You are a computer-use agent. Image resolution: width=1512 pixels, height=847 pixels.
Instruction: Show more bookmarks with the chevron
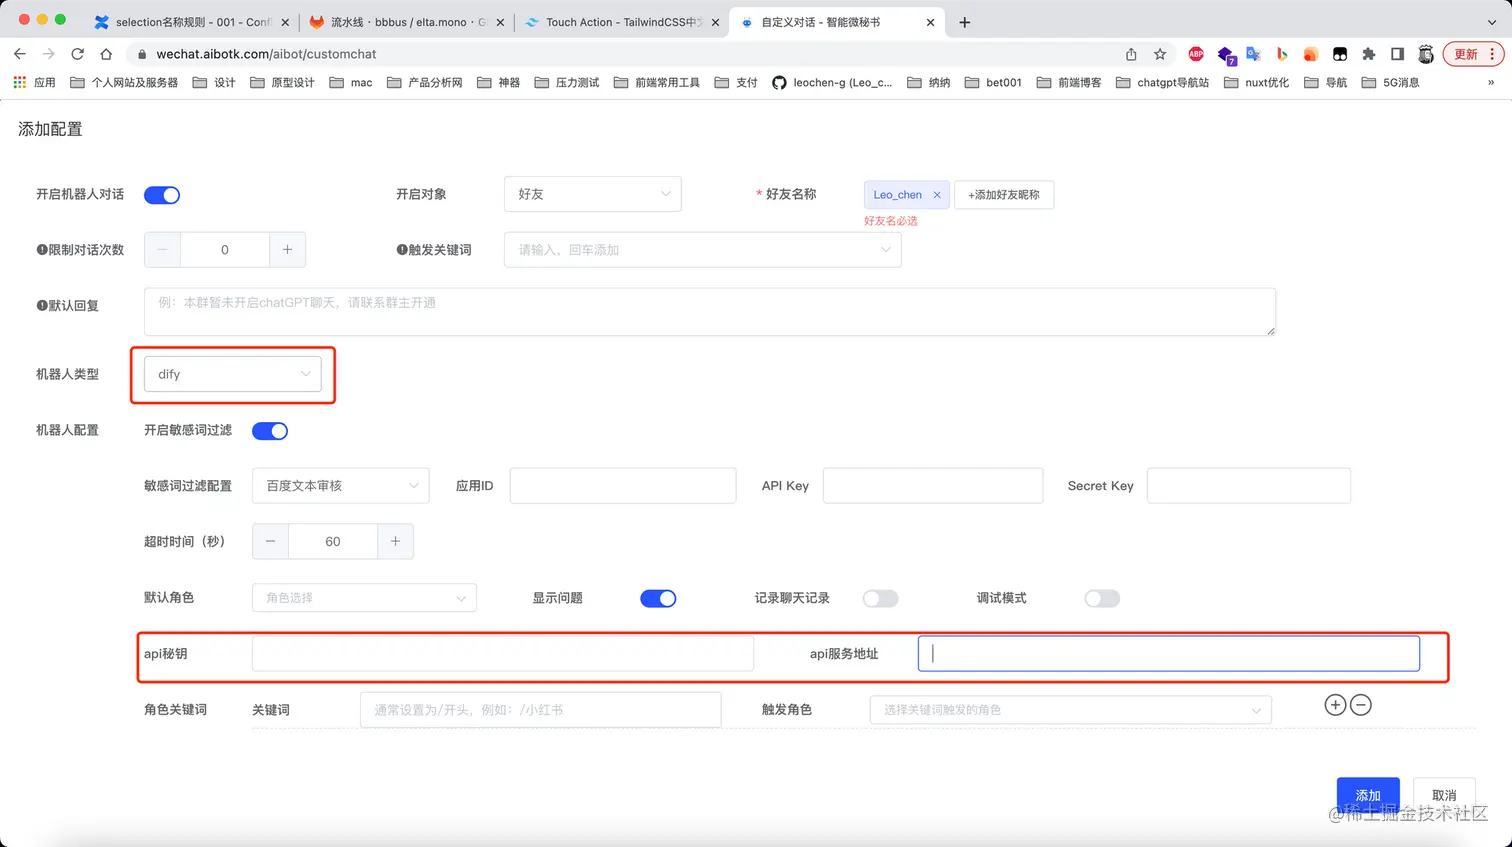1490,83
